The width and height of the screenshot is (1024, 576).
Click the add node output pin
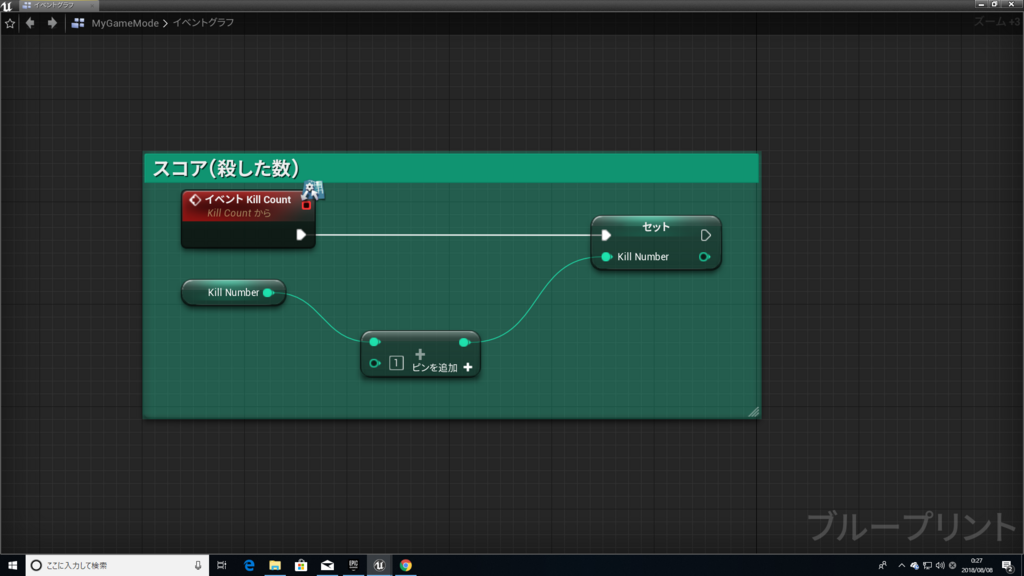click(x=464, y=342)
